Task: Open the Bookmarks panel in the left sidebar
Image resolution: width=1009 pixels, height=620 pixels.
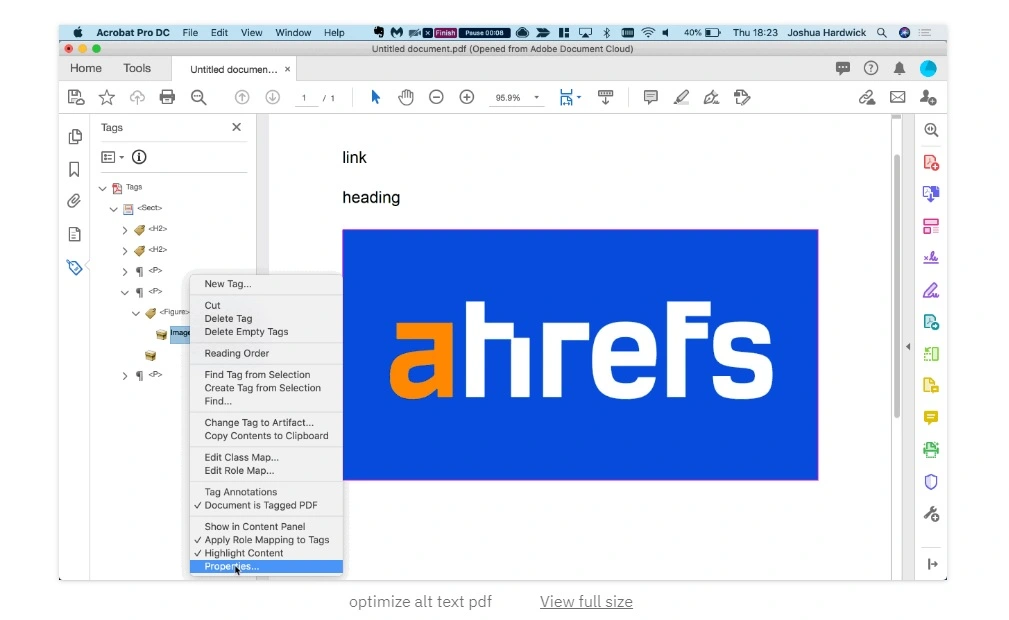Action: tap(75, 169)
